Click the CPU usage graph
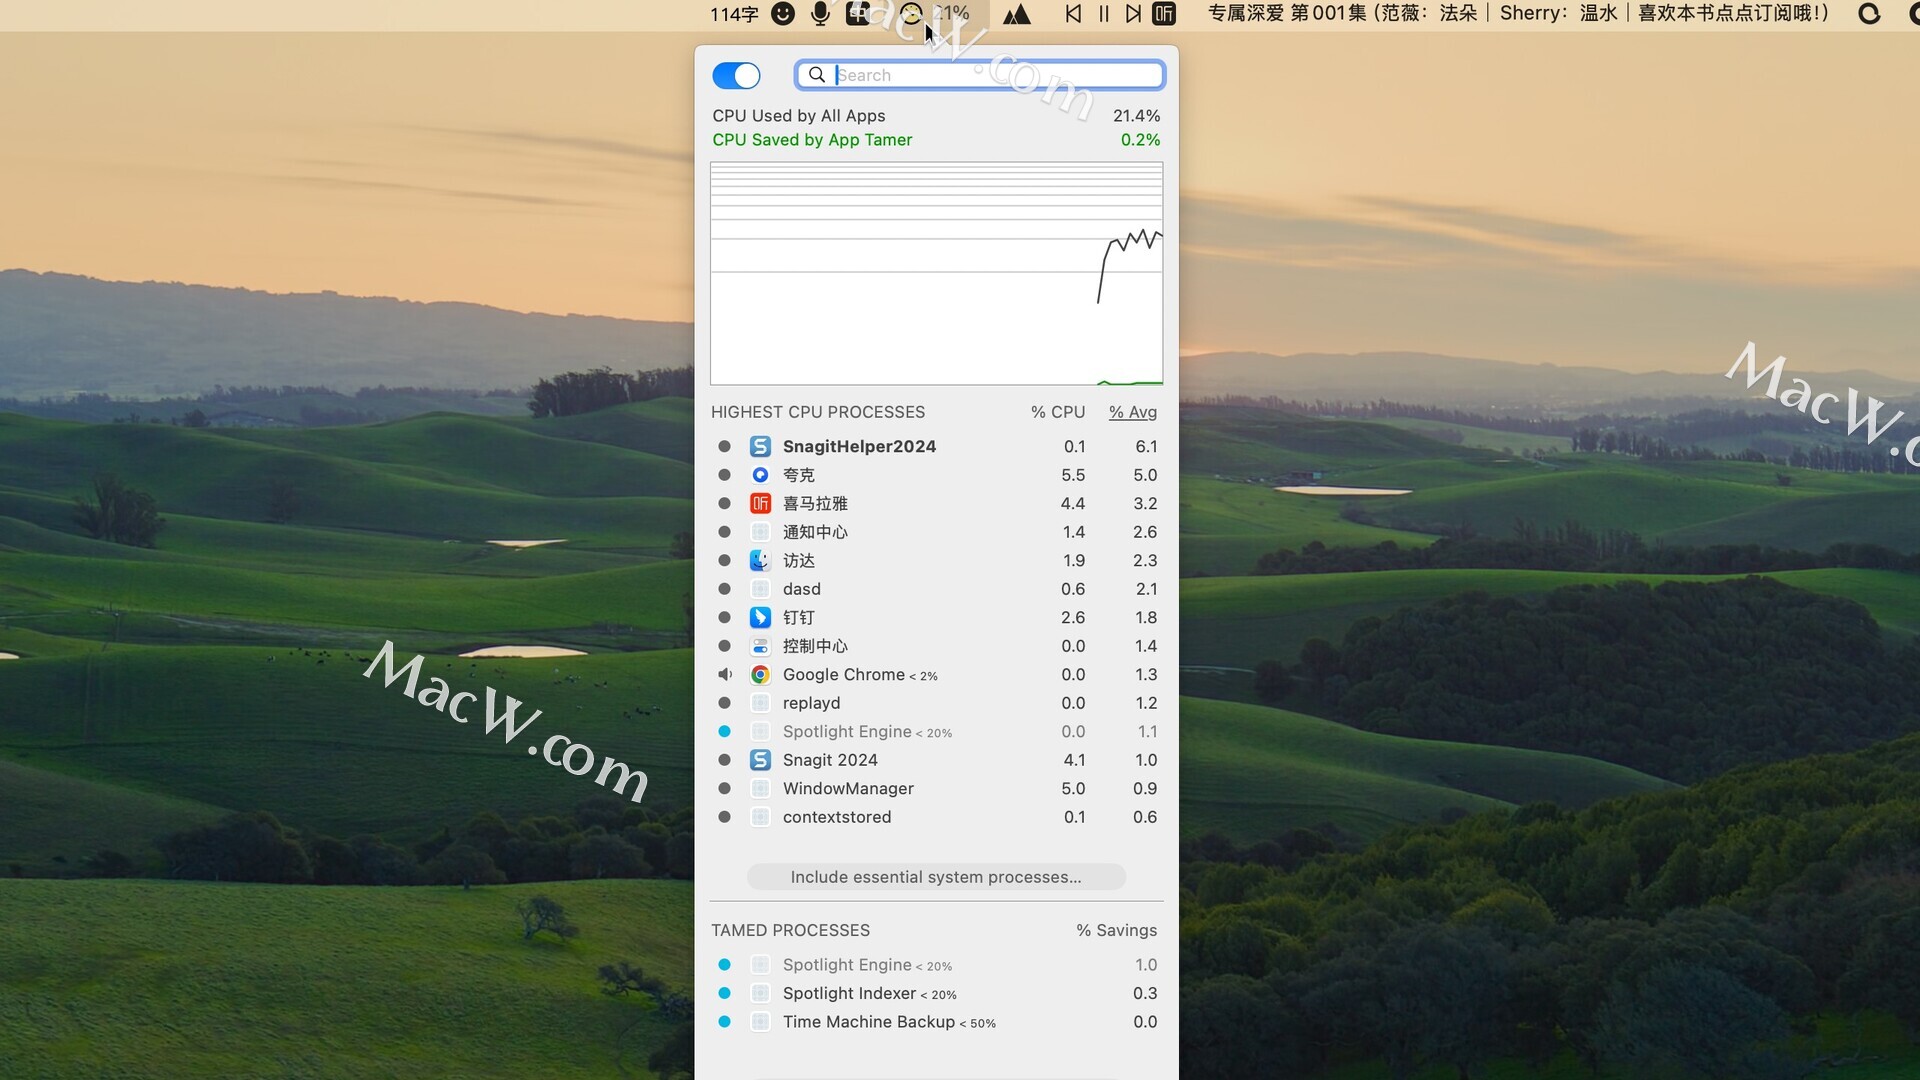The height and width of the screenshot is (1080, 1920). click(x=936, y=273)
